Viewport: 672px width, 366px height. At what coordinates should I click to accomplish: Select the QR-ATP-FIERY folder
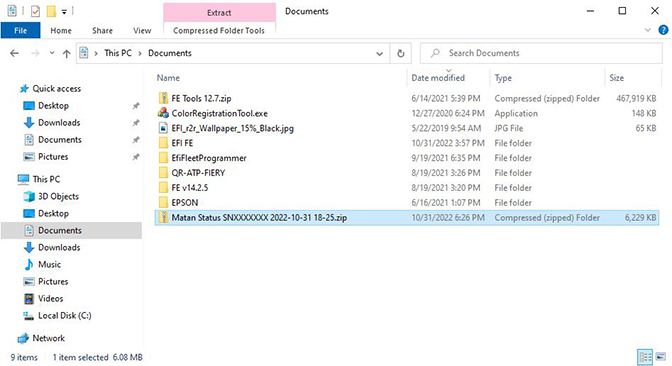coord(198,173)
